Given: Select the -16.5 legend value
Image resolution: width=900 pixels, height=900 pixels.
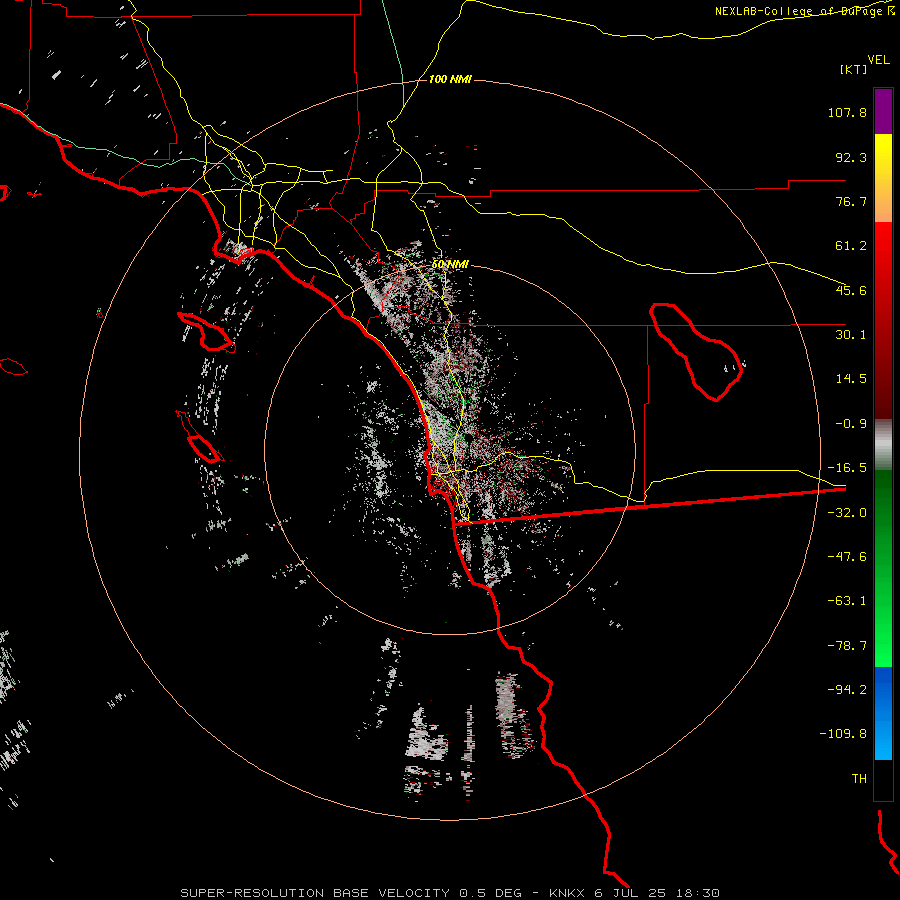Looking at the screenshot, I should 847,468.
